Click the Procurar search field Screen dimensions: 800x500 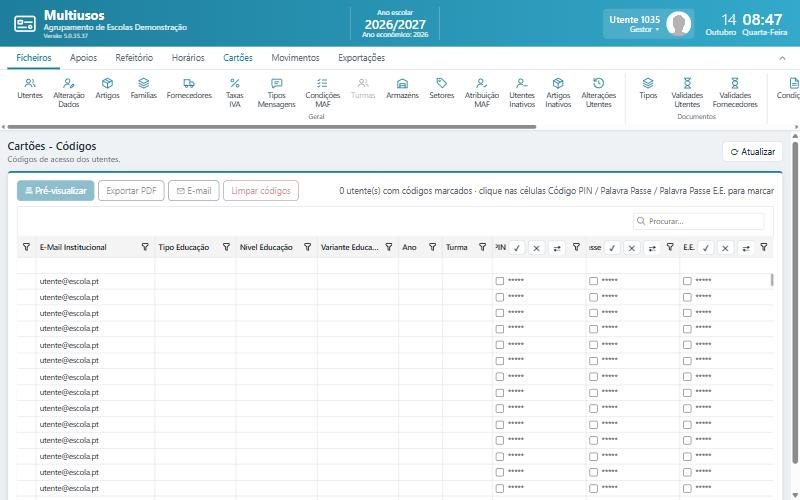(698, 221)
